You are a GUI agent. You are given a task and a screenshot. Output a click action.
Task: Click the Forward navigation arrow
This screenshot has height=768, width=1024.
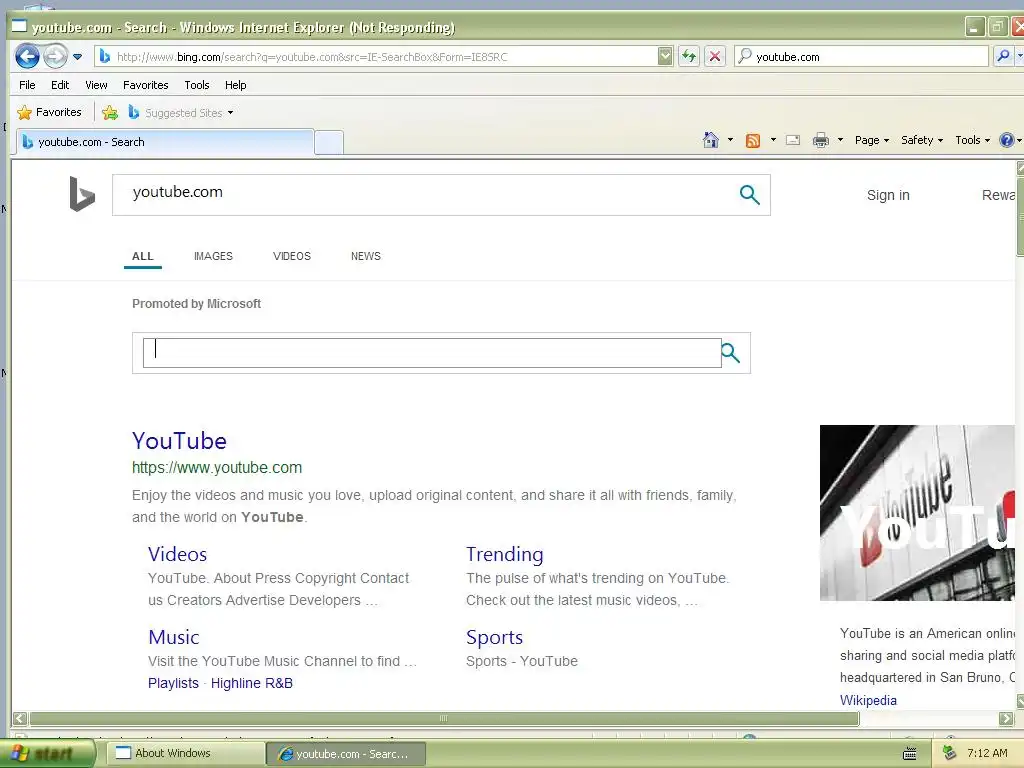(56, 57)
